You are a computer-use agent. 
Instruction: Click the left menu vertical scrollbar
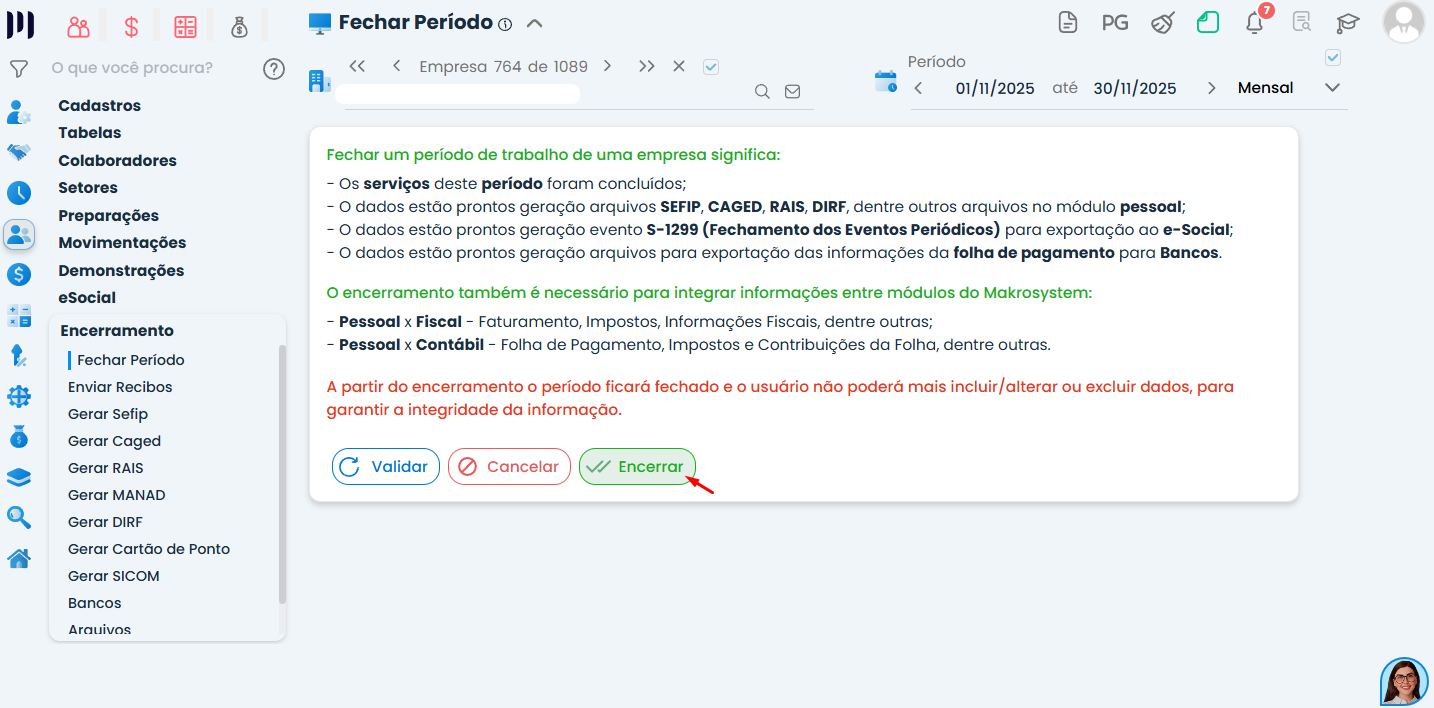coord(282,475)
